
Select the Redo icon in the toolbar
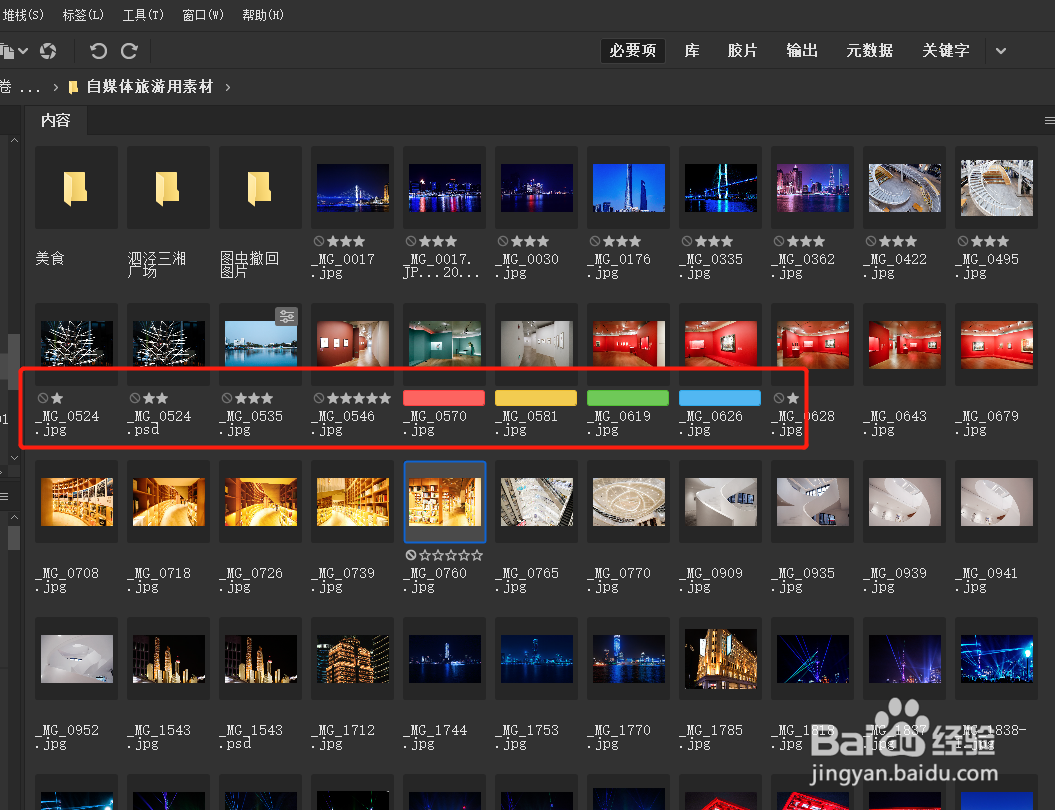[x=129, y=51]
